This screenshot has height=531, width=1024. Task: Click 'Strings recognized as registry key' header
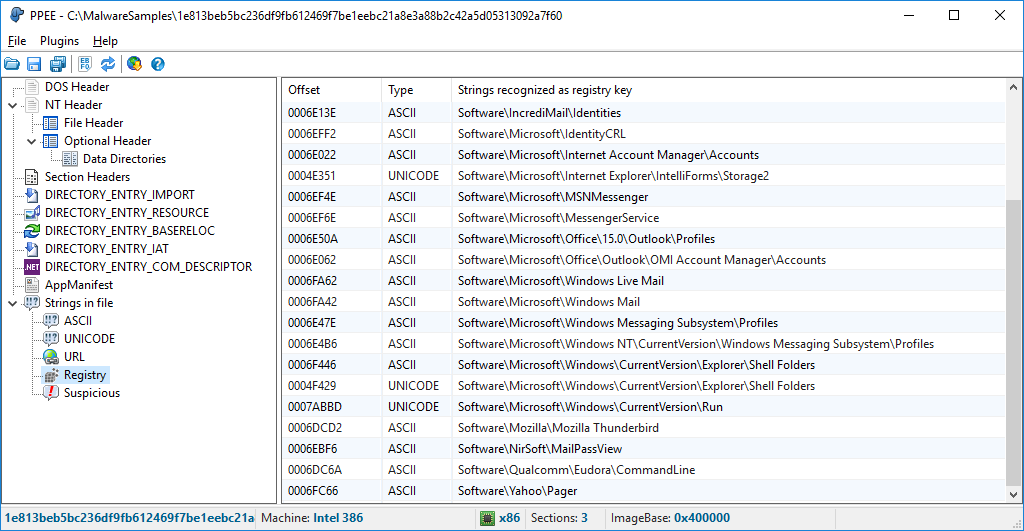(x=545, y=90)
